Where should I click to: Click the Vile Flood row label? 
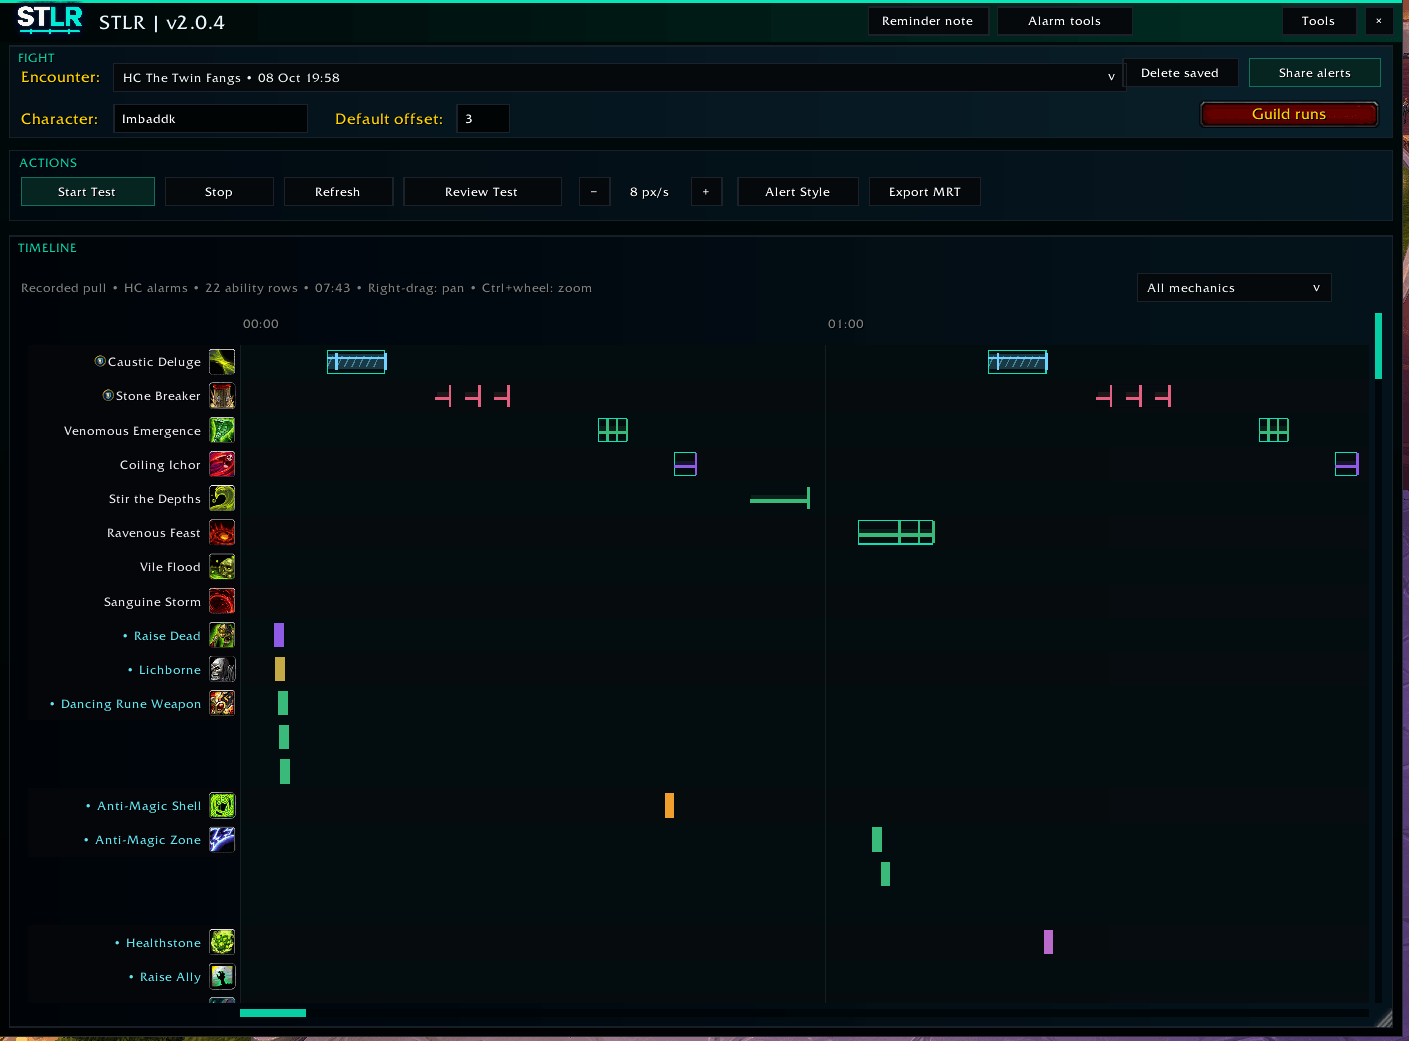click(170, 567)
